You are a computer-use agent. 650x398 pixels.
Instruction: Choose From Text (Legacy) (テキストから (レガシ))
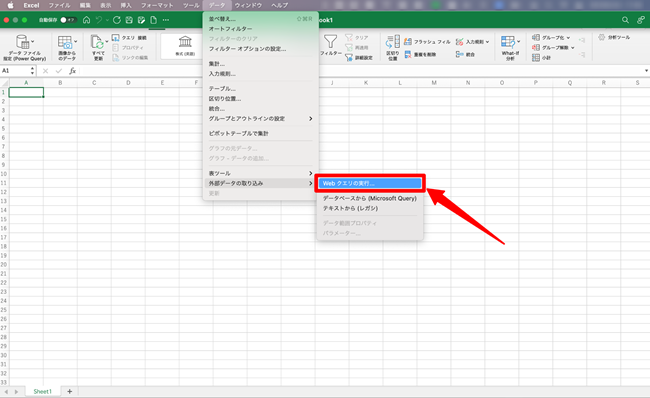click(370, 209)
